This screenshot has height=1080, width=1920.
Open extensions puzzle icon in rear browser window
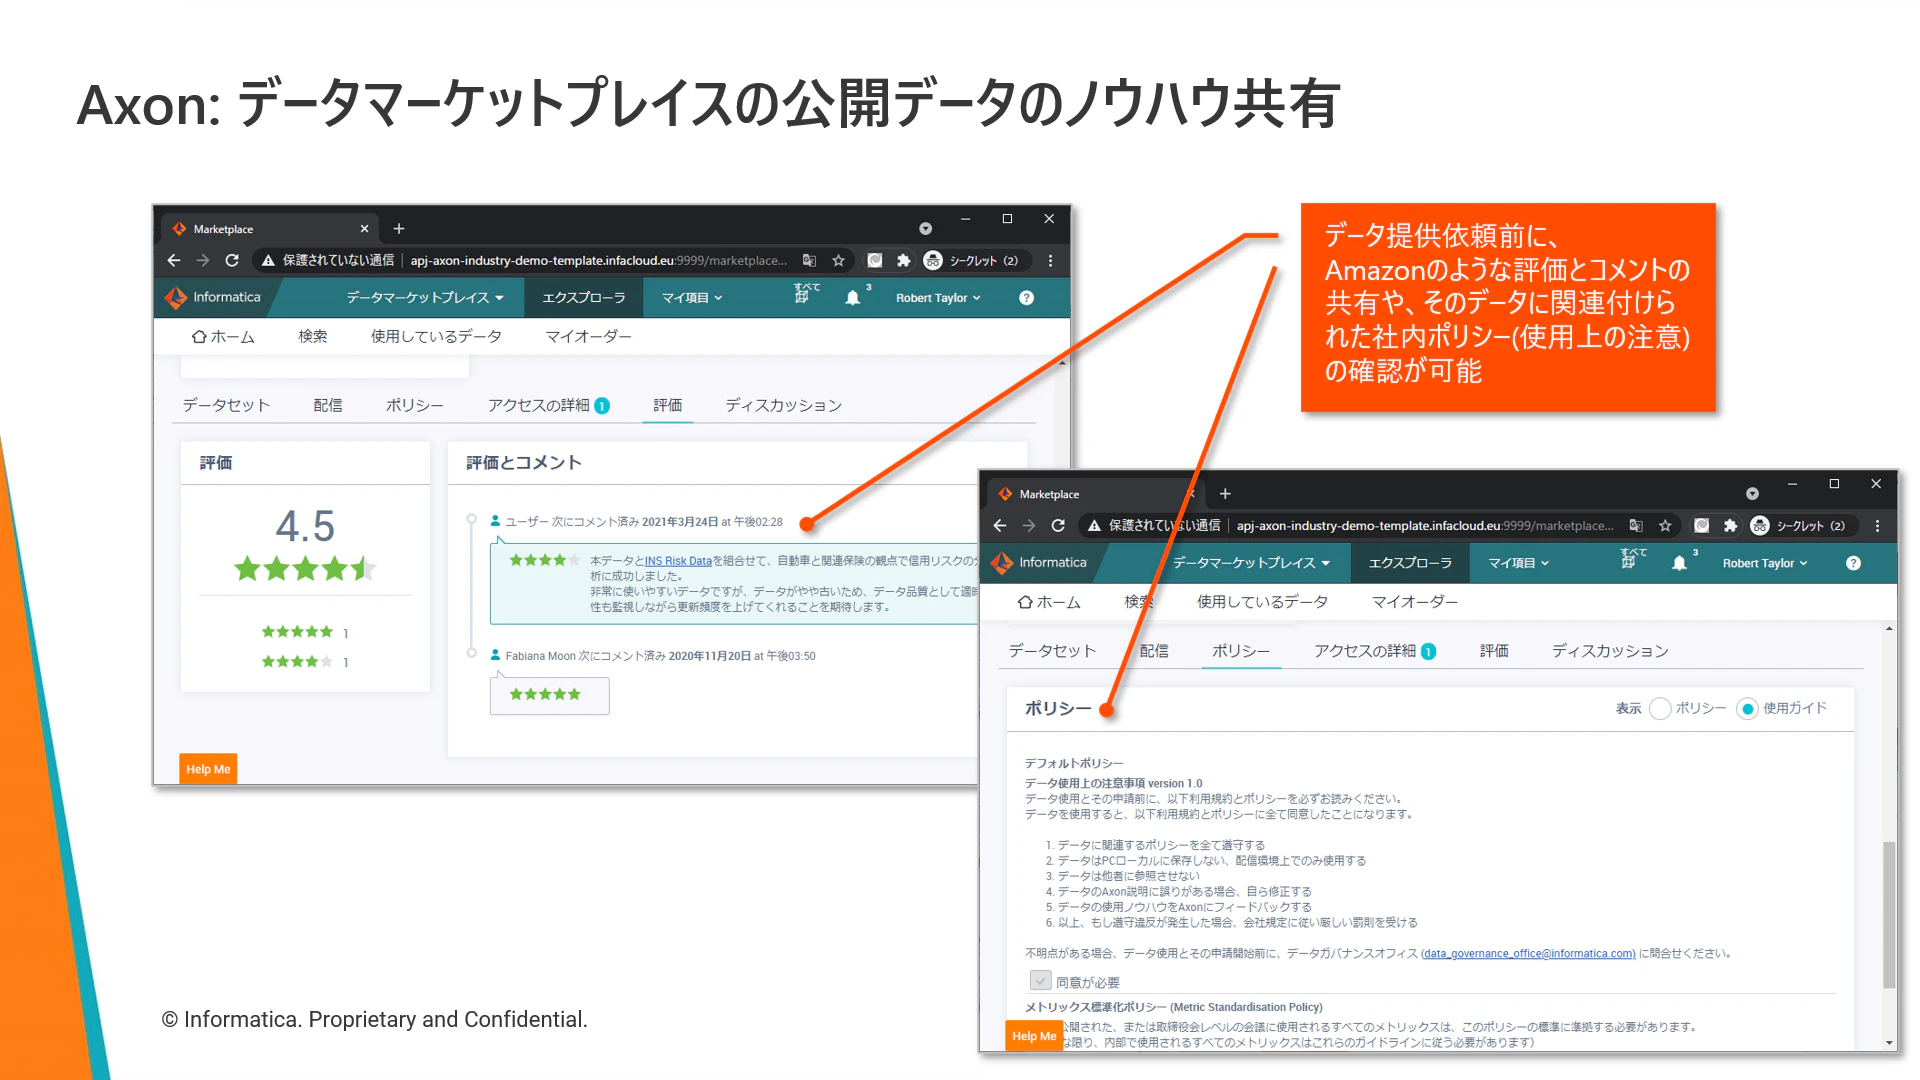point(903,260)
